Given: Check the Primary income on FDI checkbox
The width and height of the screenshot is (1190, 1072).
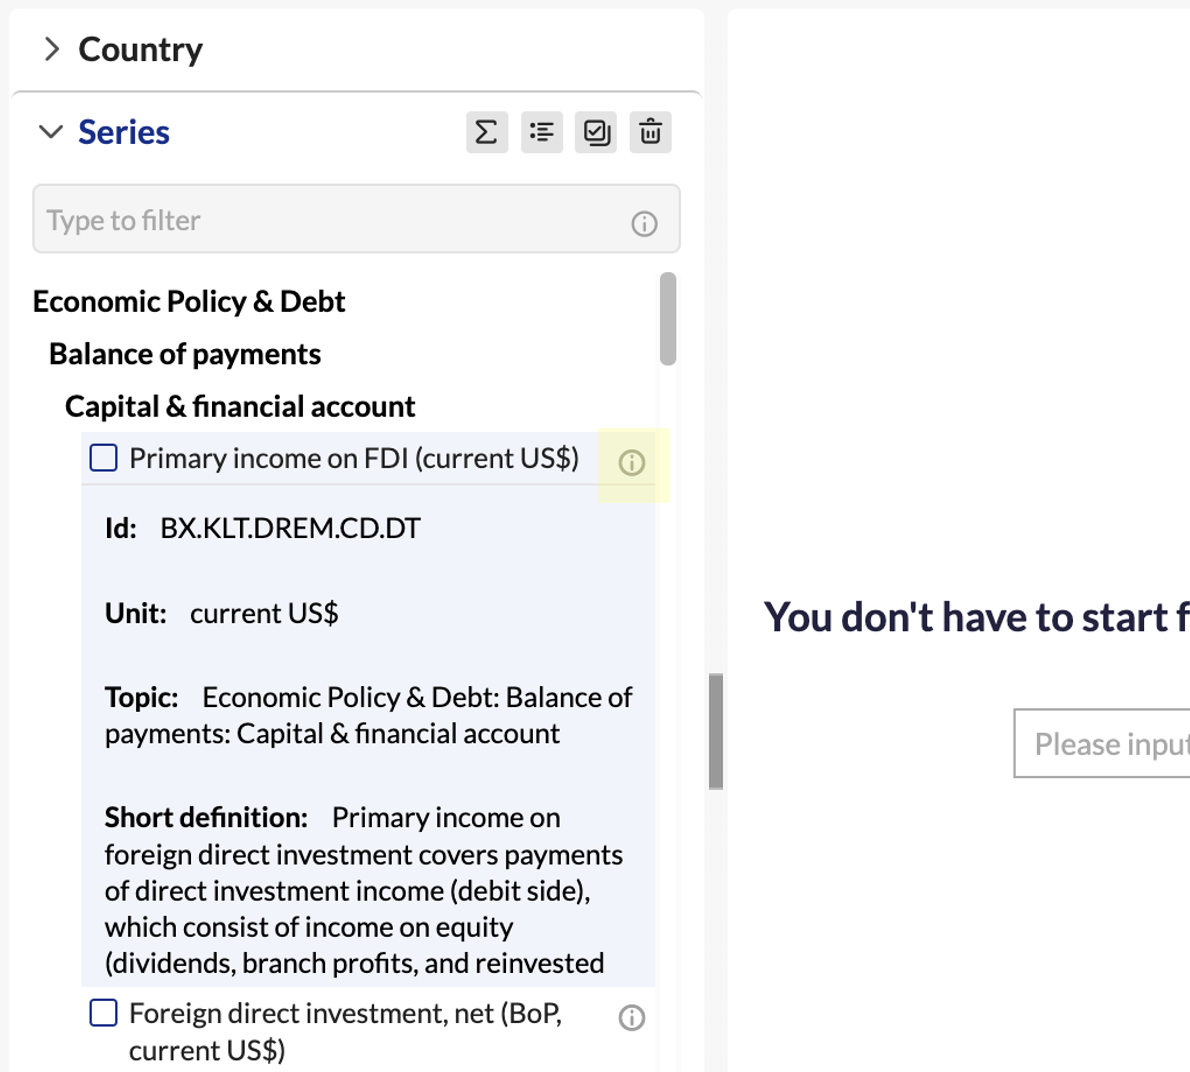Looking at the screenshot, I should tap(103, 458).
